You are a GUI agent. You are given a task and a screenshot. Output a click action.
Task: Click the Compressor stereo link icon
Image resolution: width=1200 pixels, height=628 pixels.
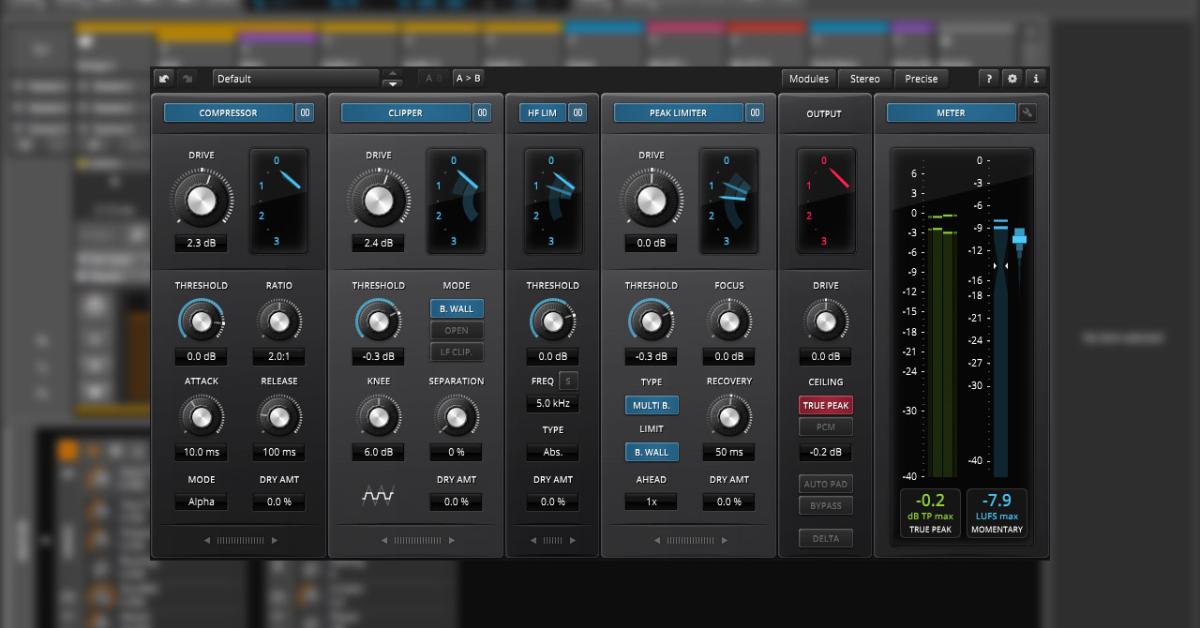tap(305, 113)
